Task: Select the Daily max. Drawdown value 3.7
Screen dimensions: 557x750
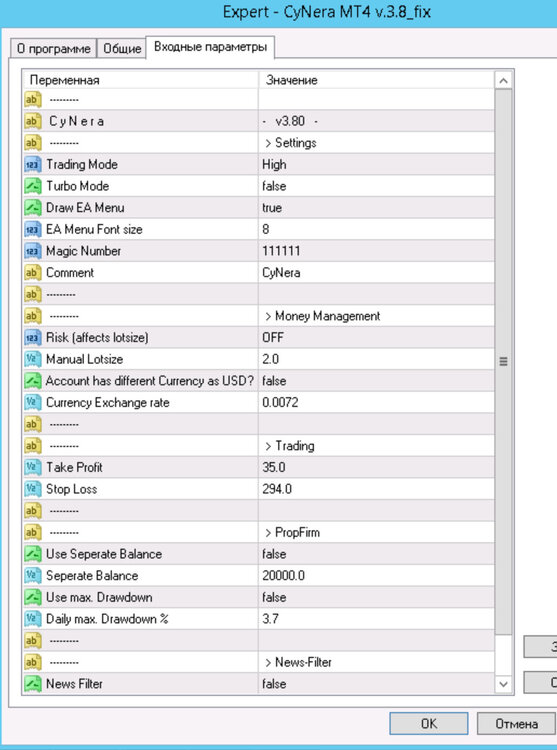Action: click(270, 619)
